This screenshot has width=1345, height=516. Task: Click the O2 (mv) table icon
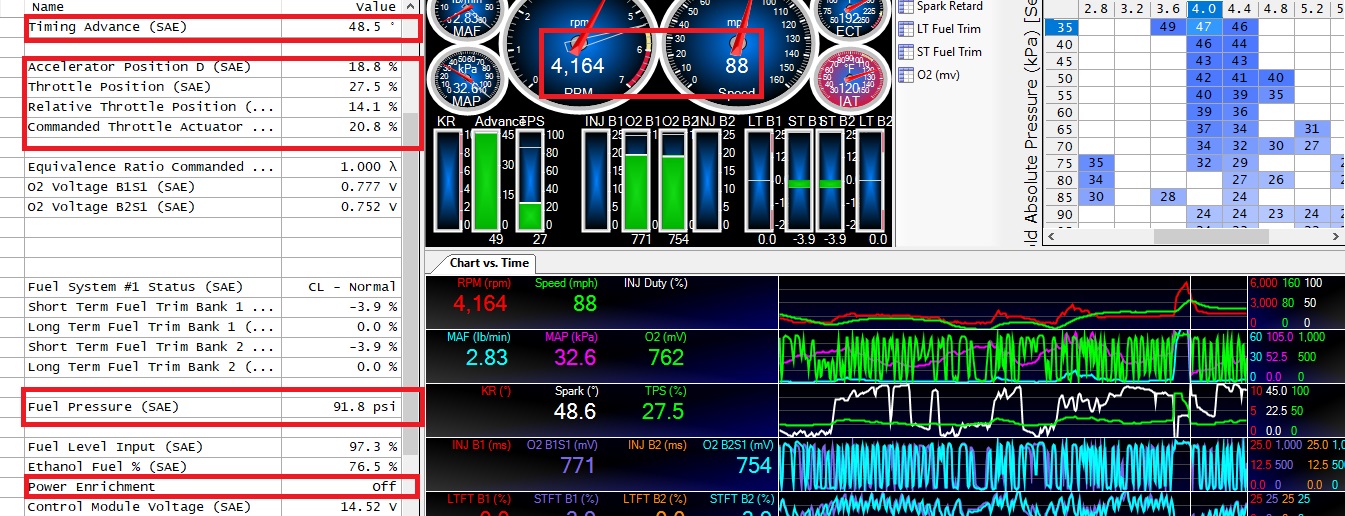point(906,75)
